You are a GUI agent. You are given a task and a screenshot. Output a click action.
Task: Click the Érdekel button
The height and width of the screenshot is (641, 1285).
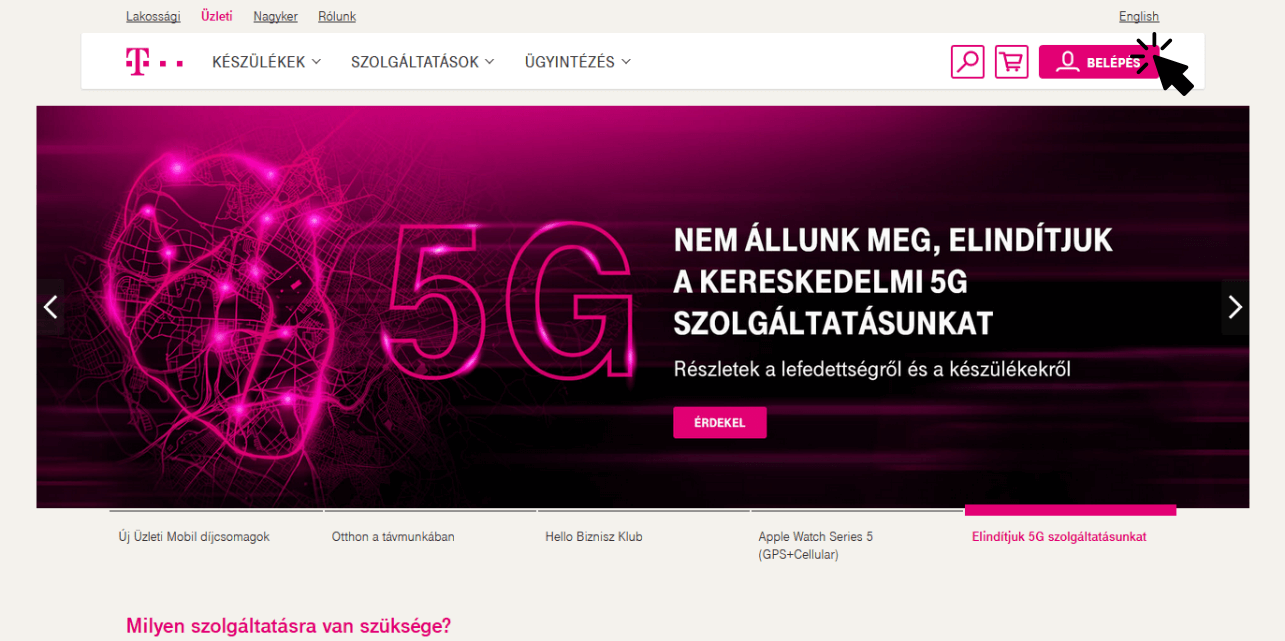[x=720, y=422]
